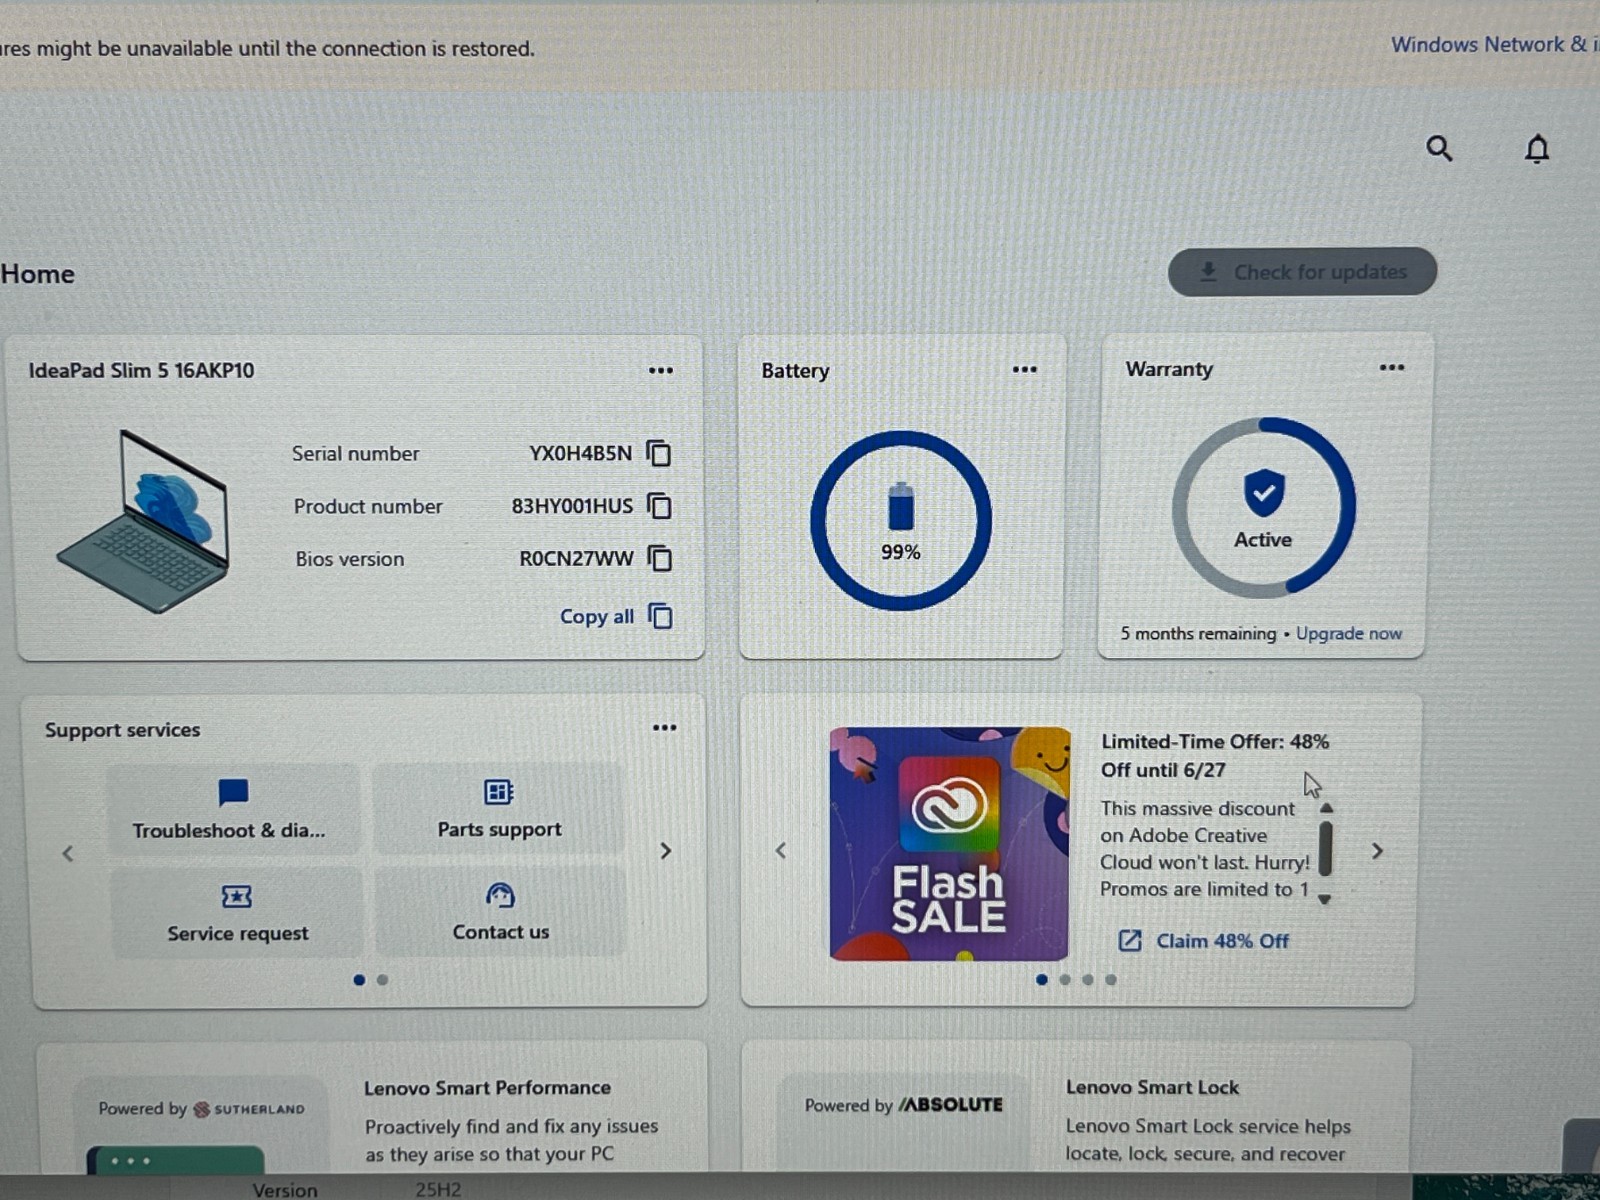Select third promo carousel dot
Image resolution: width=1600 pixels, height=1200 pixels.
tap(1088, 980)
